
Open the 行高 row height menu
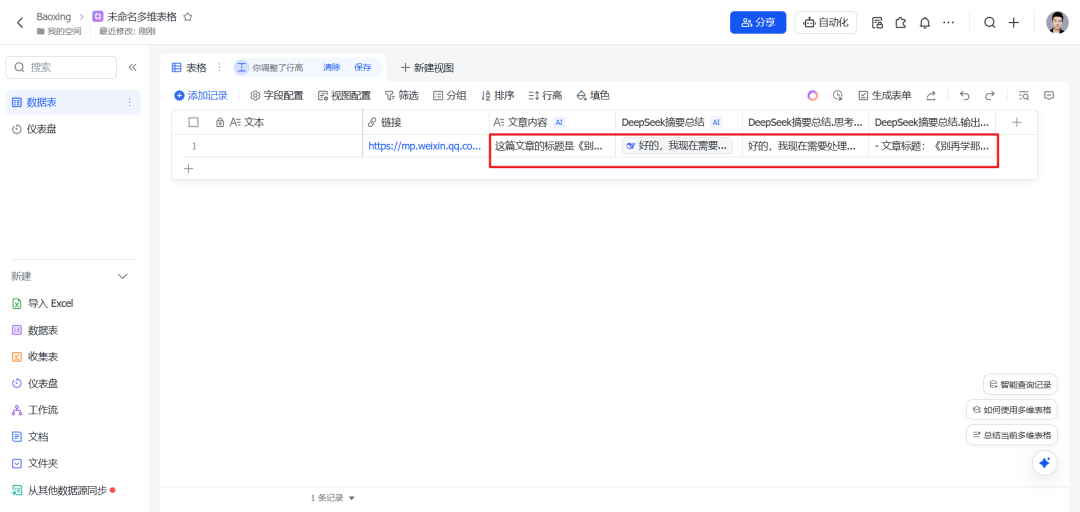(545, 96)
